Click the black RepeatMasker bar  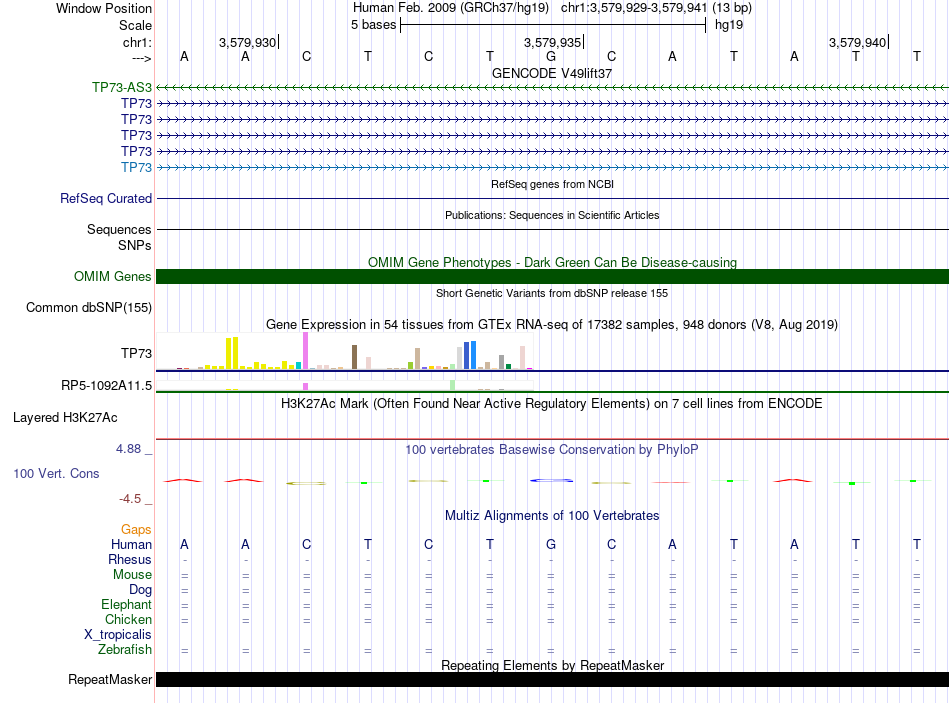pyautogui.click(x=552, y=679)
